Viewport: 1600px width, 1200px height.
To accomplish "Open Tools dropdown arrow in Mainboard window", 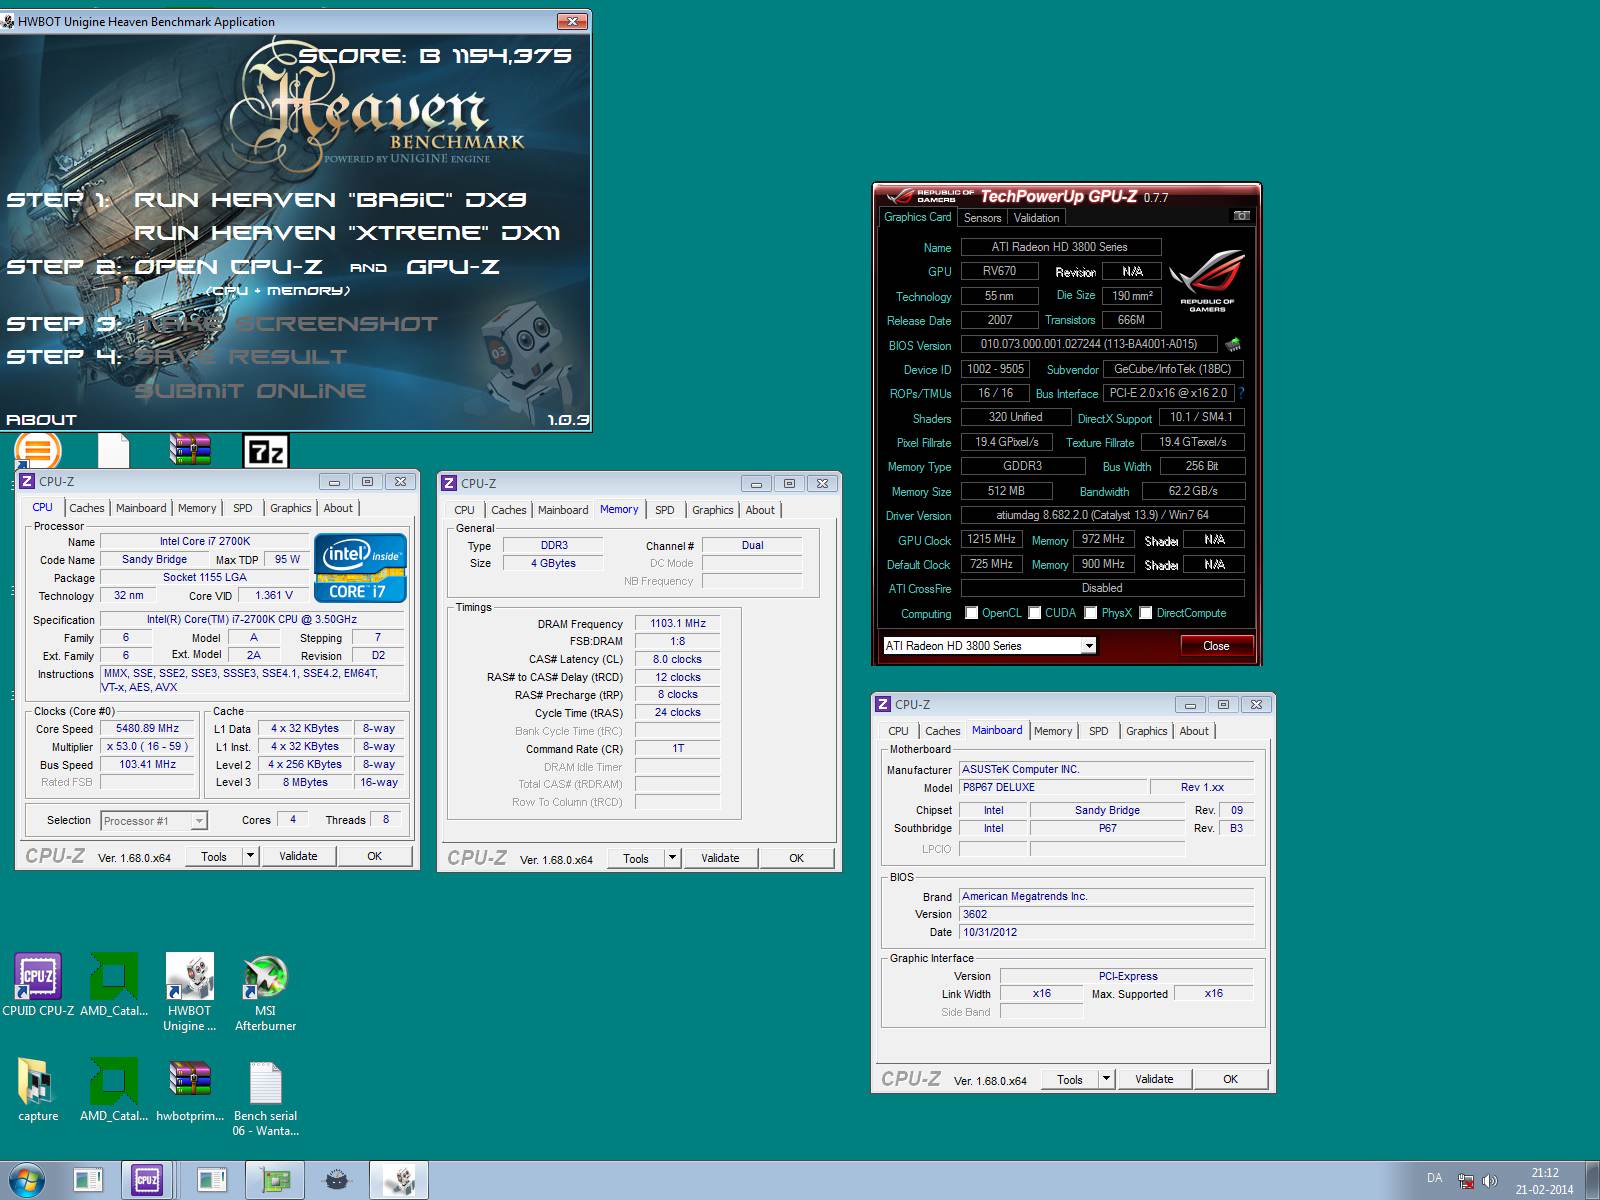I will [x=1107, y=1079].
